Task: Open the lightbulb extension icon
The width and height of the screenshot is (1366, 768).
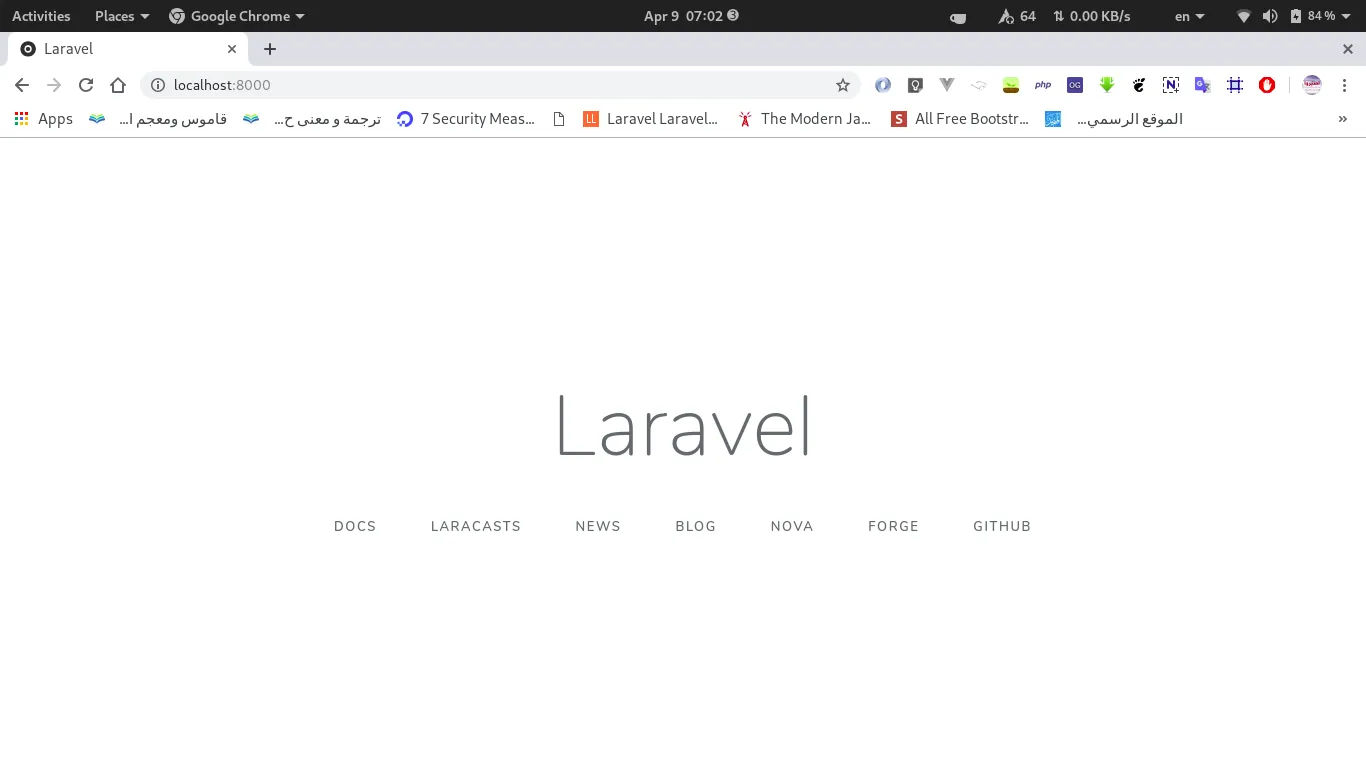Action: [915, 85]
